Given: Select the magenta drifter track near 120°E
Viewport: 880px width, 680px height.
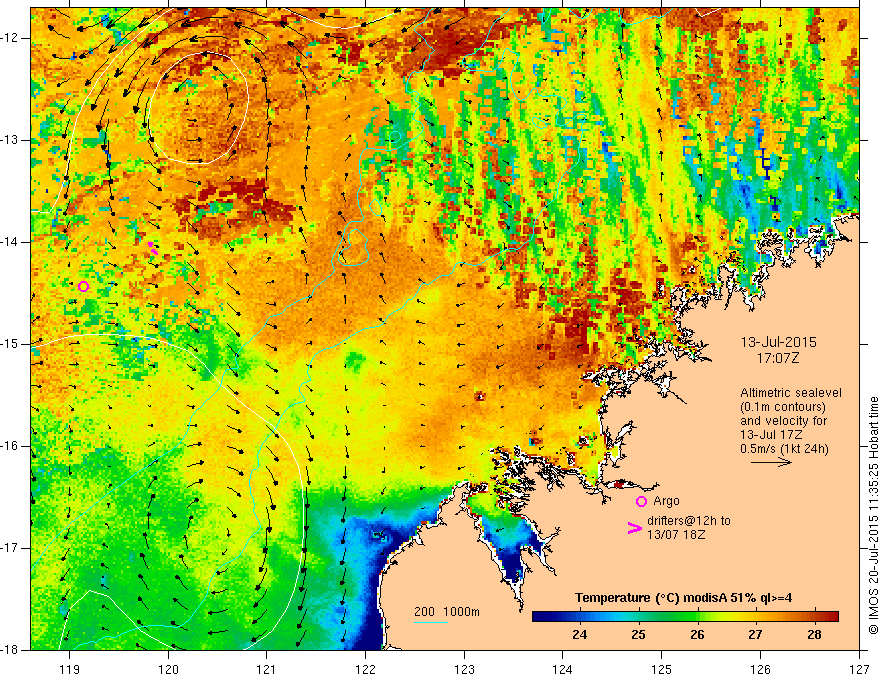Looking at the screenshot, I should tap(152, 249).
